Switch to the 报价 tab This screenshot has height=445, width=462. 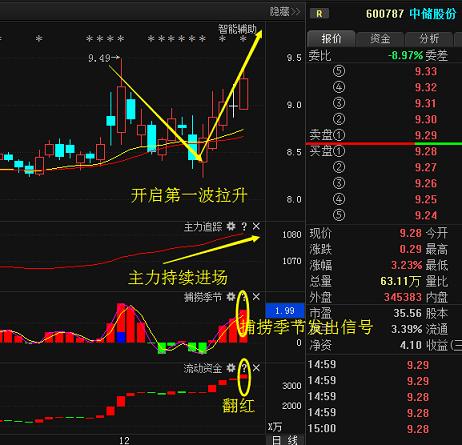coord(331,39)
